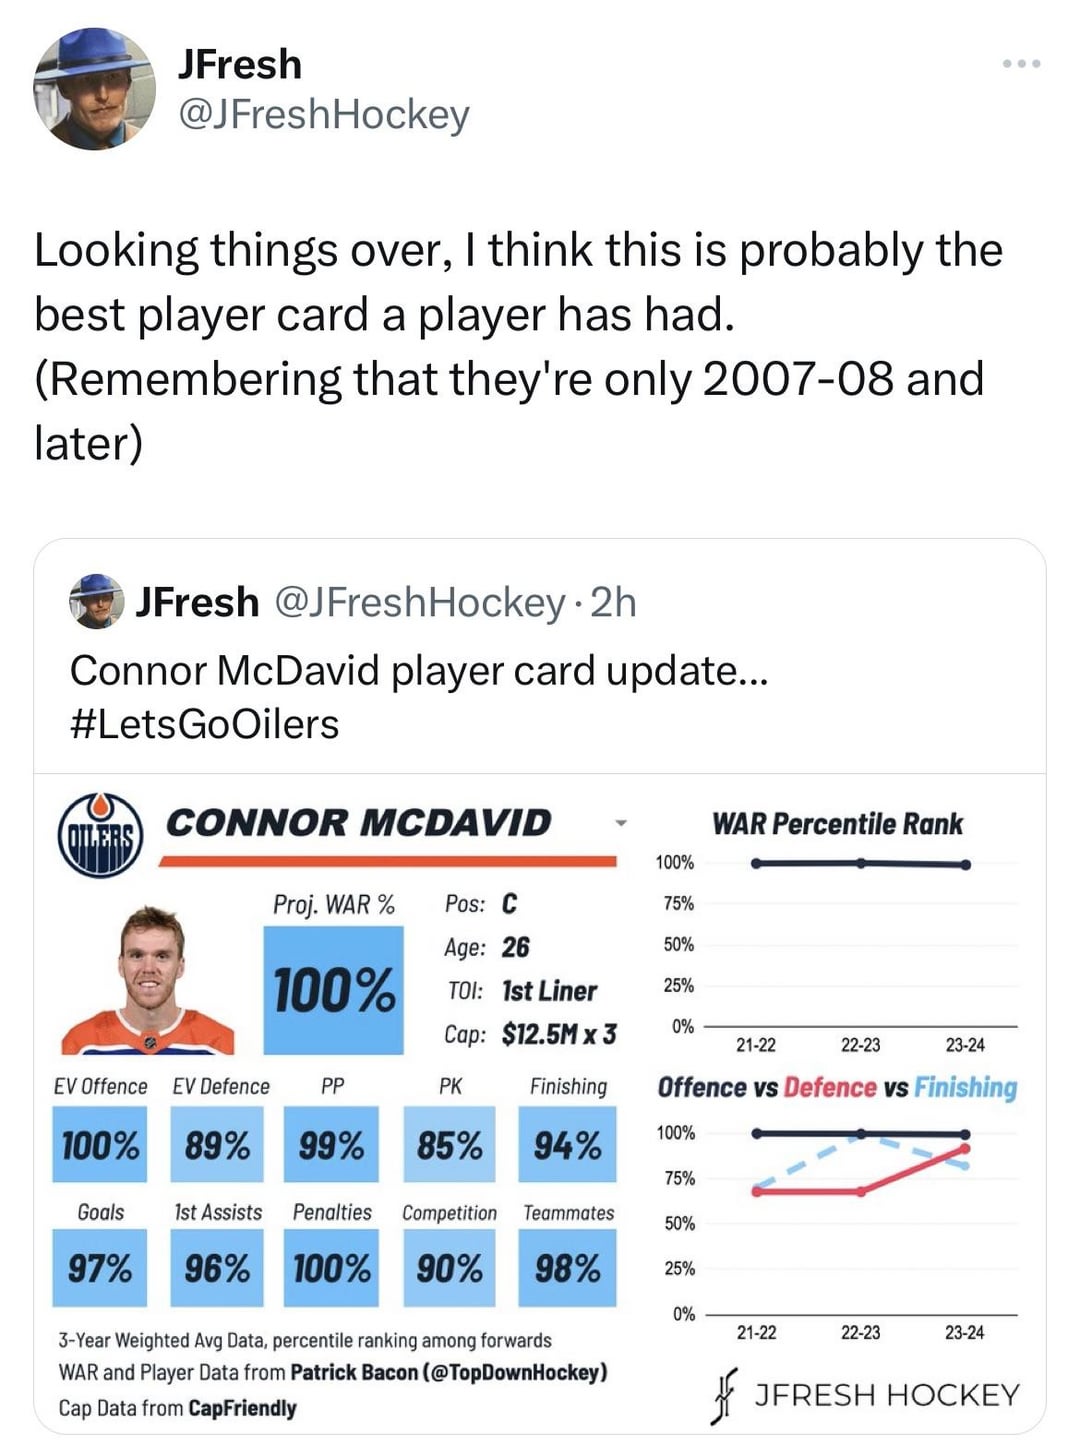The height and width of the screenshot is (1444, 1080).
Task: Click the WAR Percentile Rank chart title
Action: tap(837, 824)
